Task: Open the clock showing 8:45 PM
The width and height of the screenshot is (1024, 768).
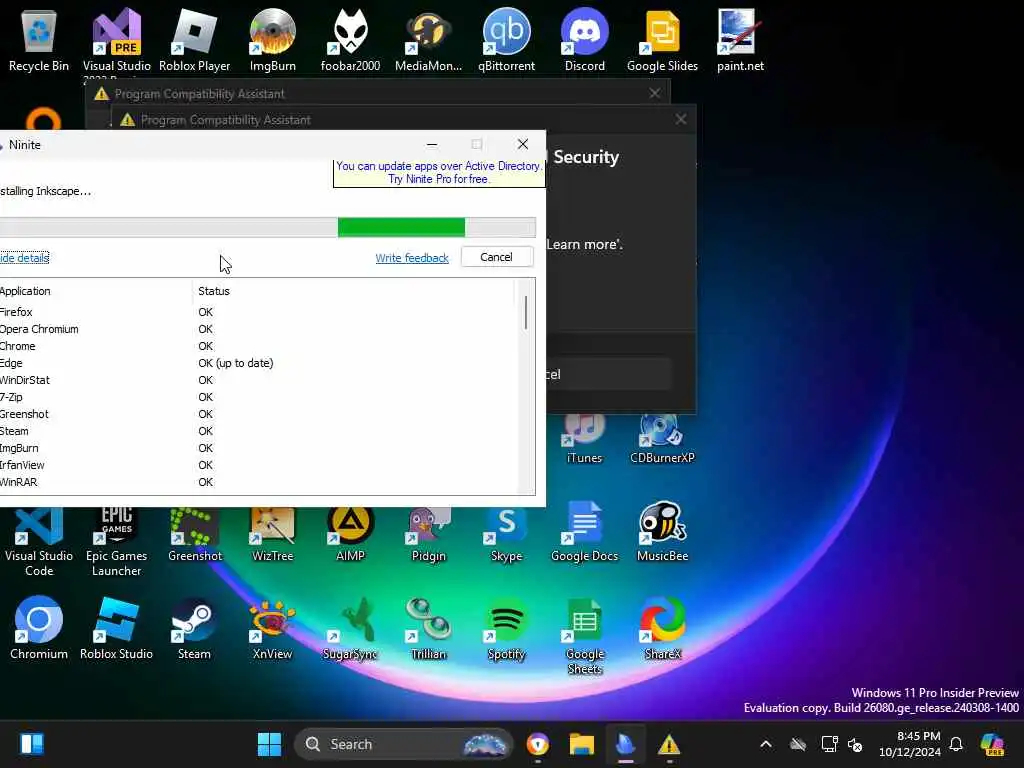Action: [x=910, y=744]
